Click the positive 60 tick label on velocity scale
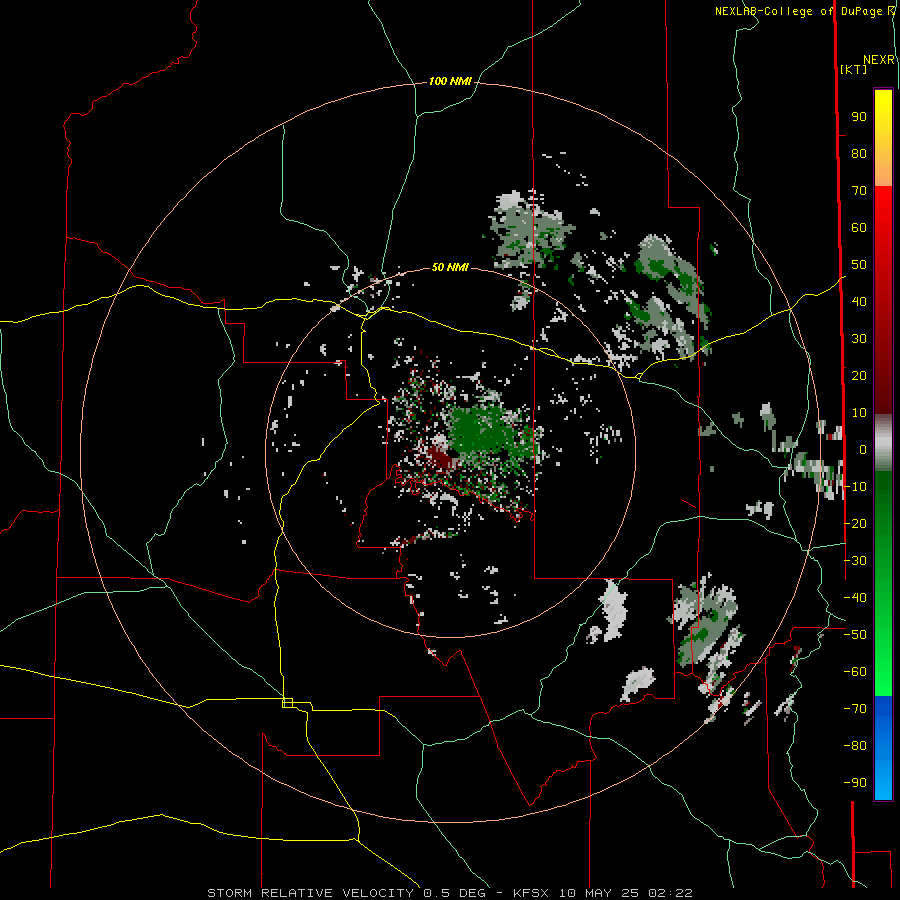The width and height of the screenshot is (900, 900). (859, 228)
